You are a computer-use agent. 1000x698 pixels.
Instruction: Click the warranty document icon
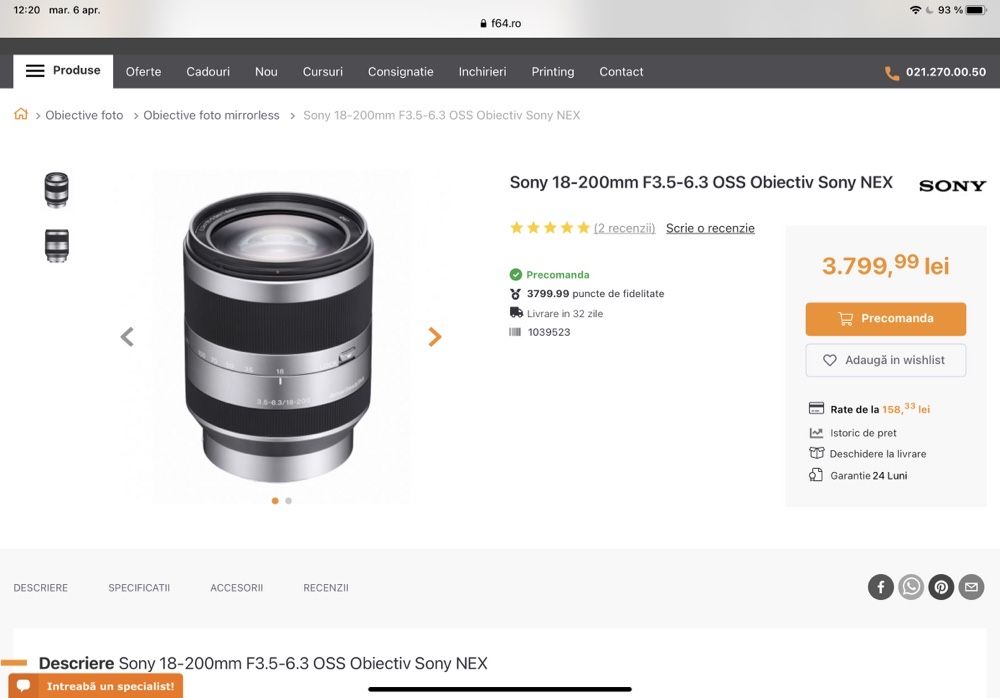816,475
